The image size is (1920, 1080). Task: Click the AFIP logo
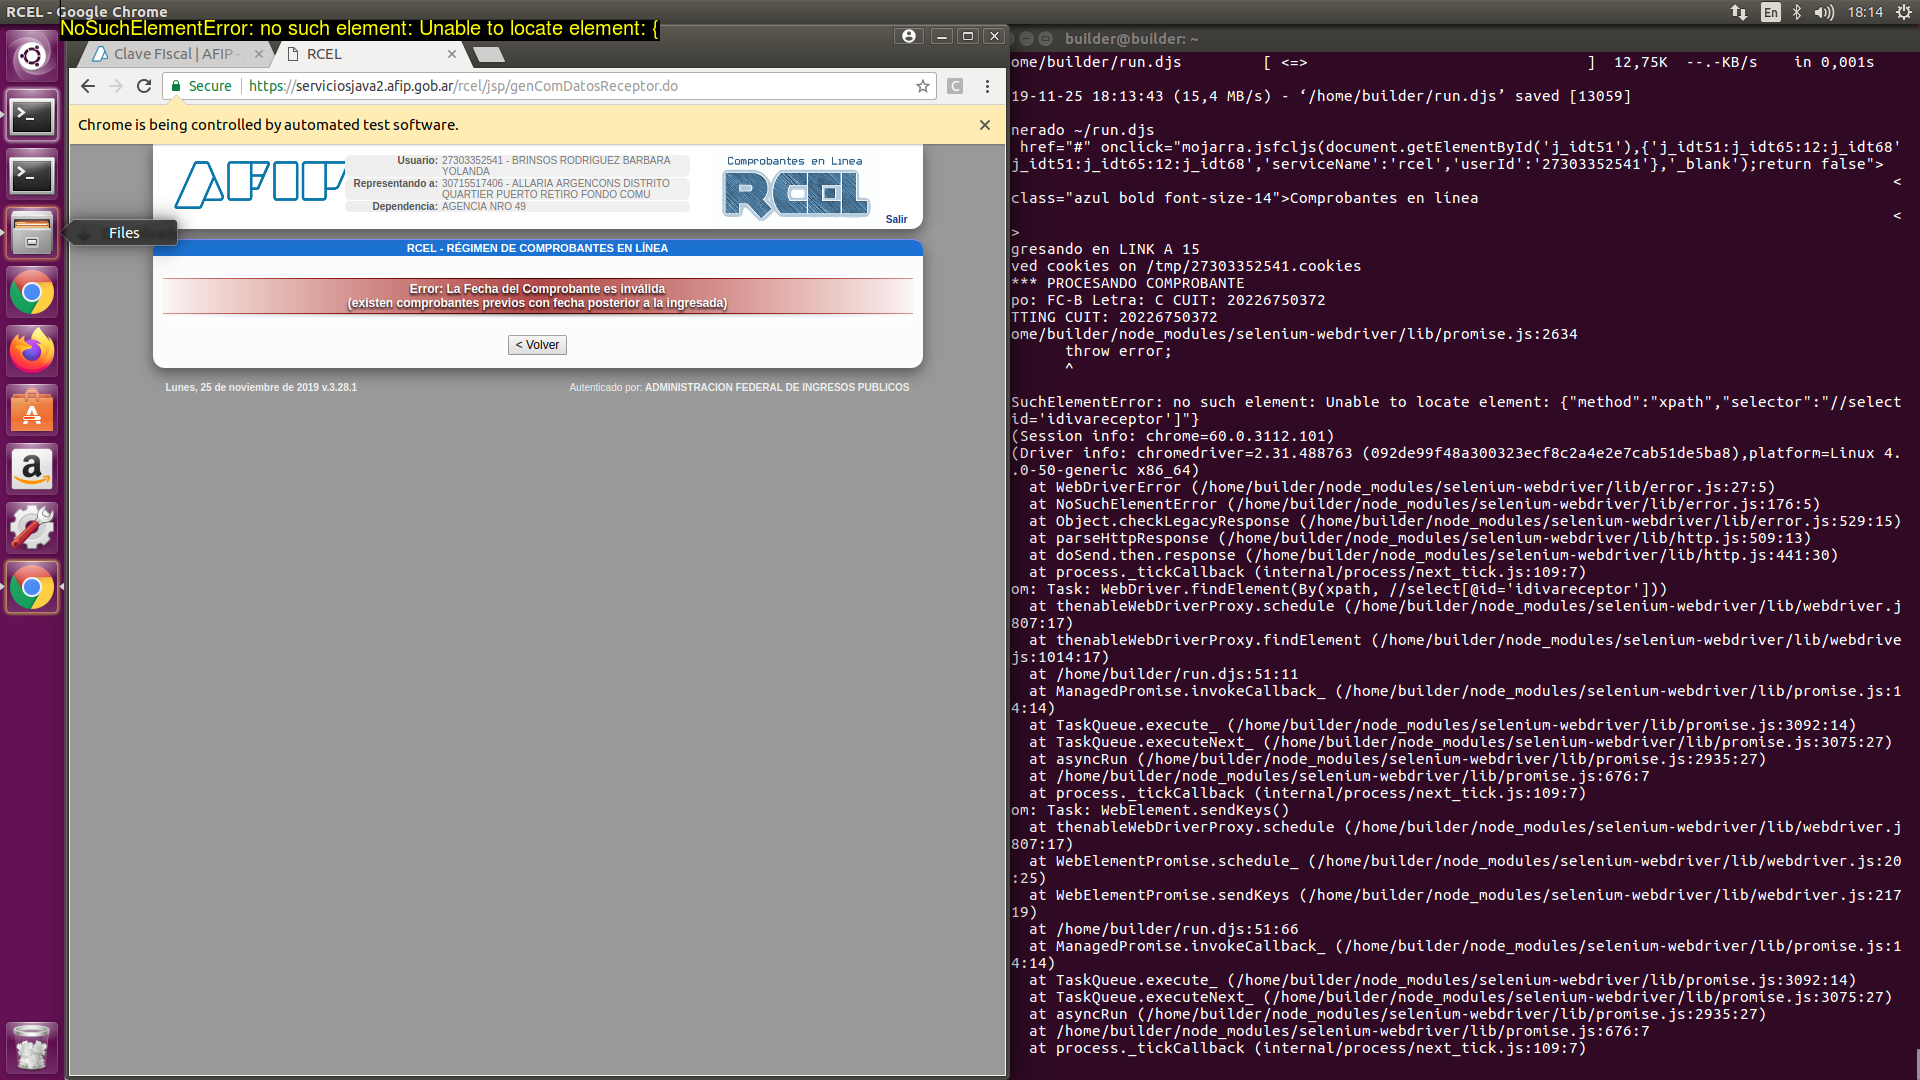pos(260,184)
